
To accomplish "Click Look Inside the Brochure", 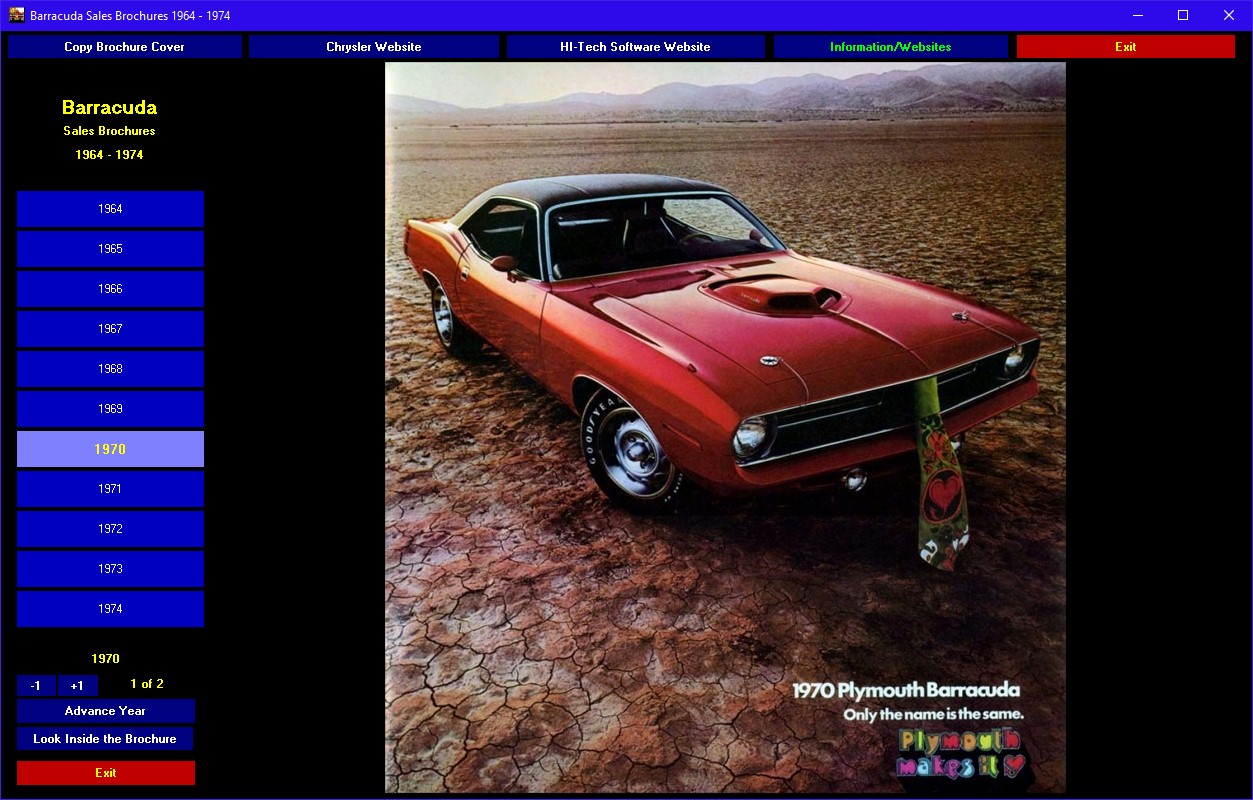I will pyautogui.click(x=105, y=739).
